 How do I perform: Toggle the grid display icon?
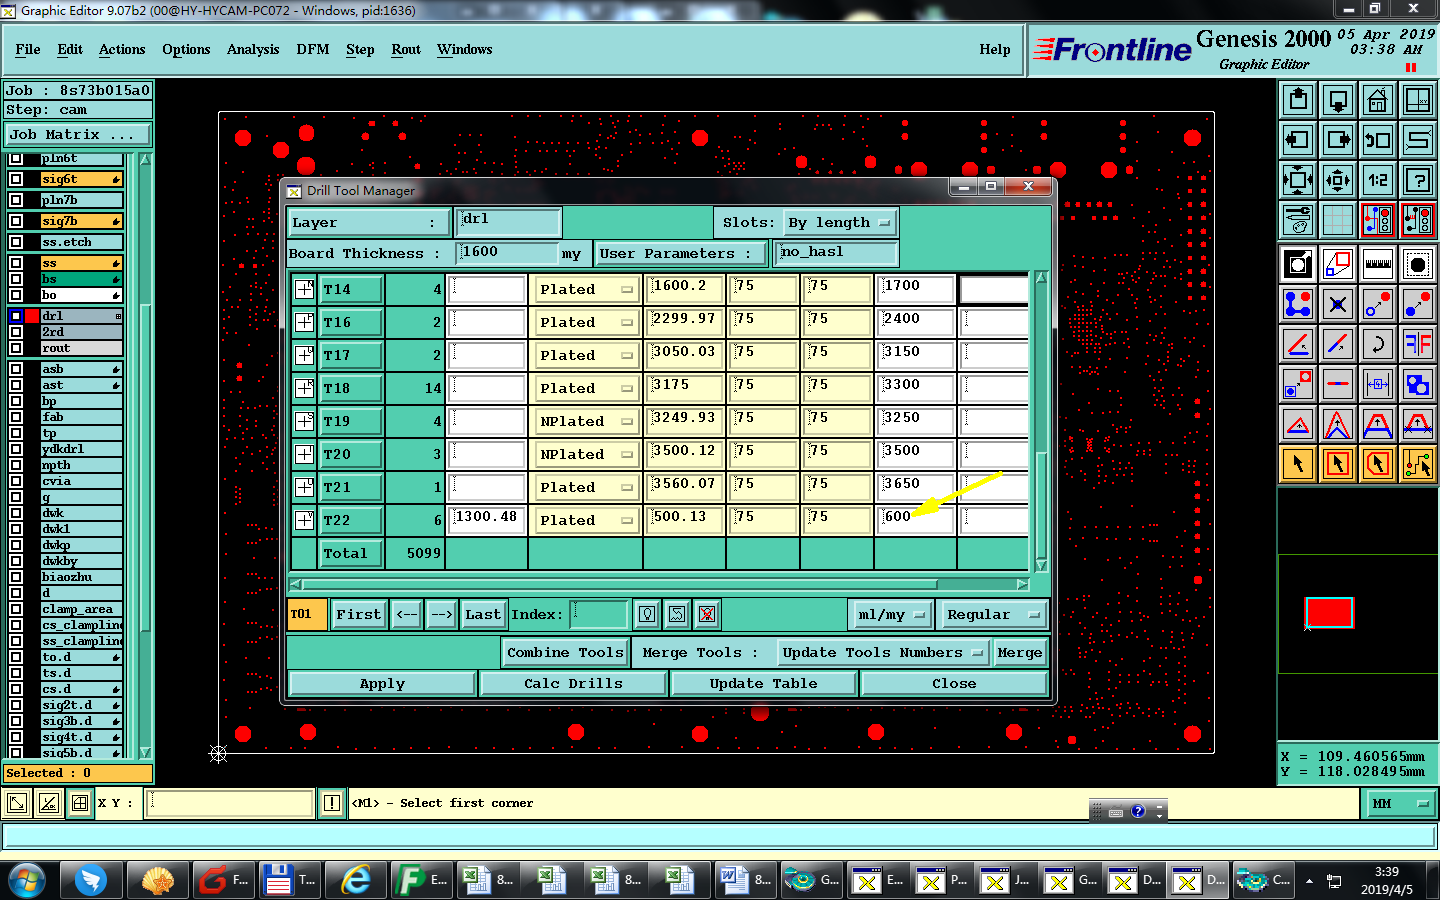click(1338, 219)
